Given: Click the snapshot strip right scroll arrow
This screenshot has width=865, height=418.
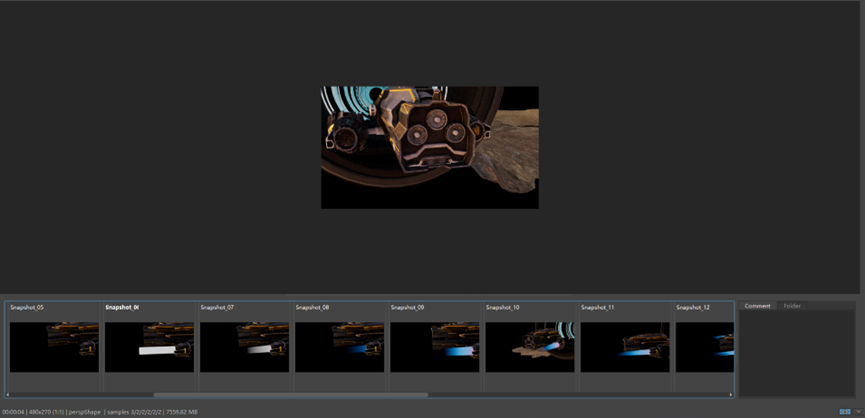Looking at the screenshot, I should tap(731, 395).
